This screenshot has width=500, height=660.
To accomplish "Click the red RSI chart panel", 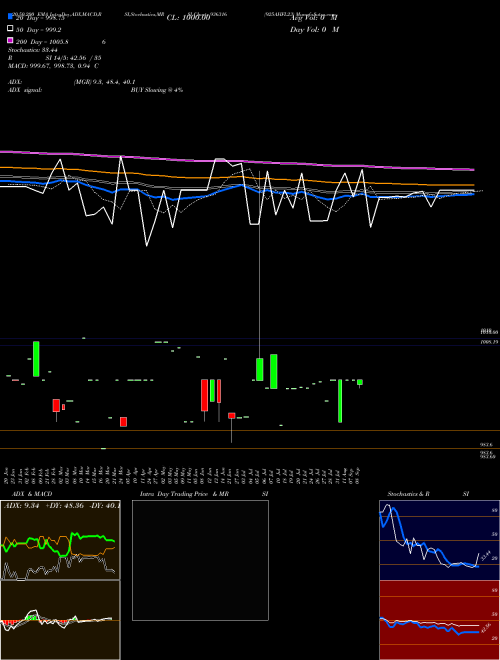I will (439, 620).
